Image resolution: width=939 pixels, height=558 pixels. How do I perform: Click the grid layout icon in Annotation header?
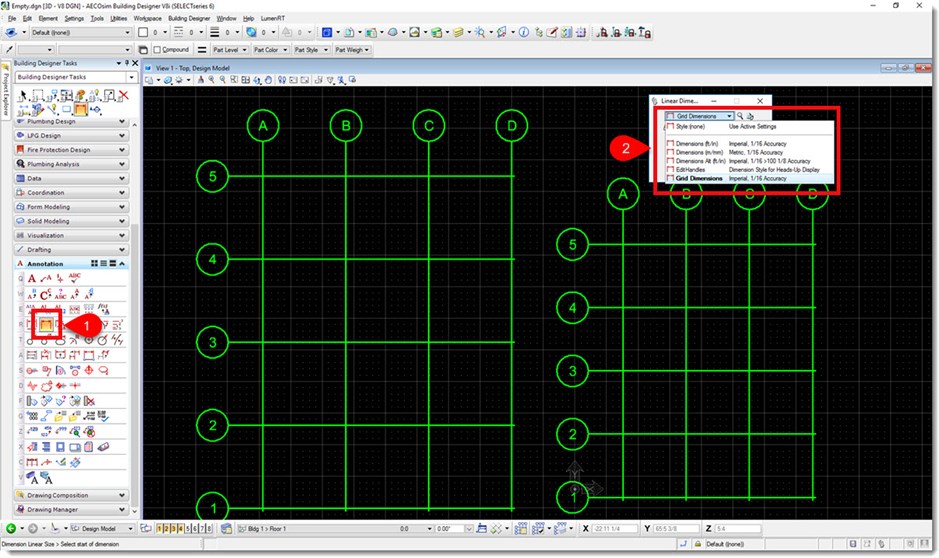(x=94, y=263)
